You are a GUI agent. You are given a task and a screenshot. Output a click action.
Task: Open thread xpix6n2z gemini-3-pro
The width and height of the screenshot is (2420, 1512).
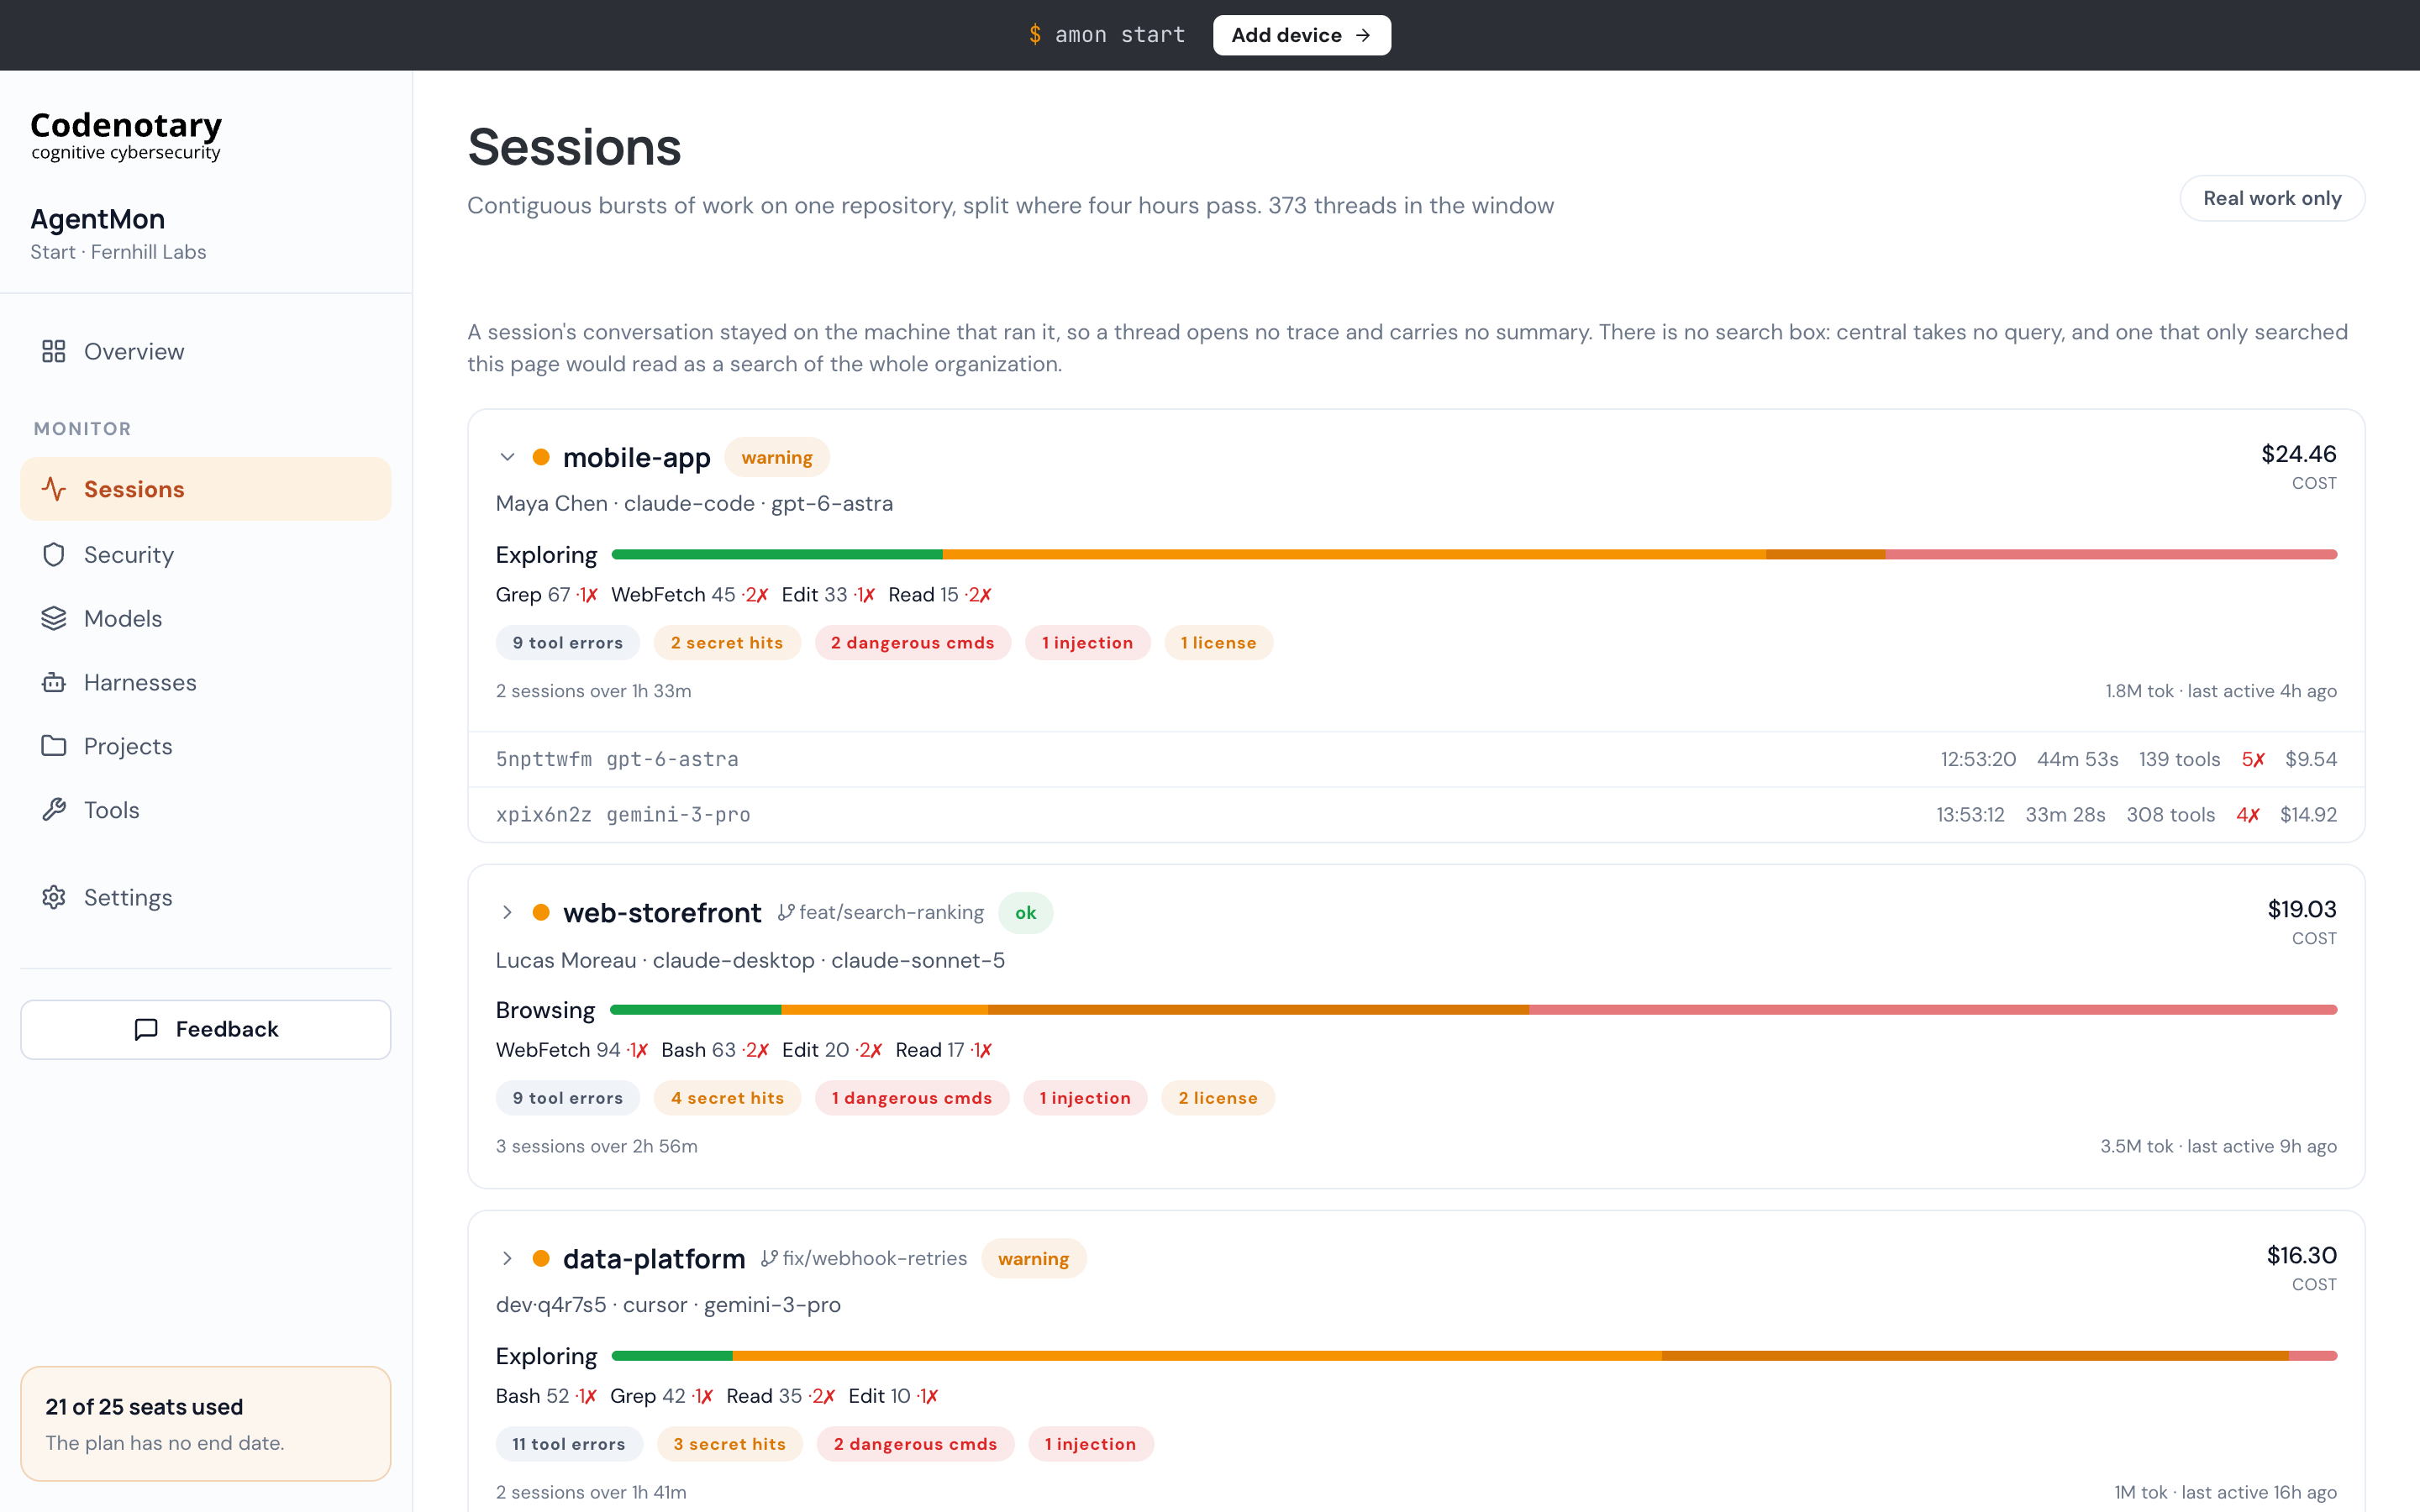tap(1416, 814)
